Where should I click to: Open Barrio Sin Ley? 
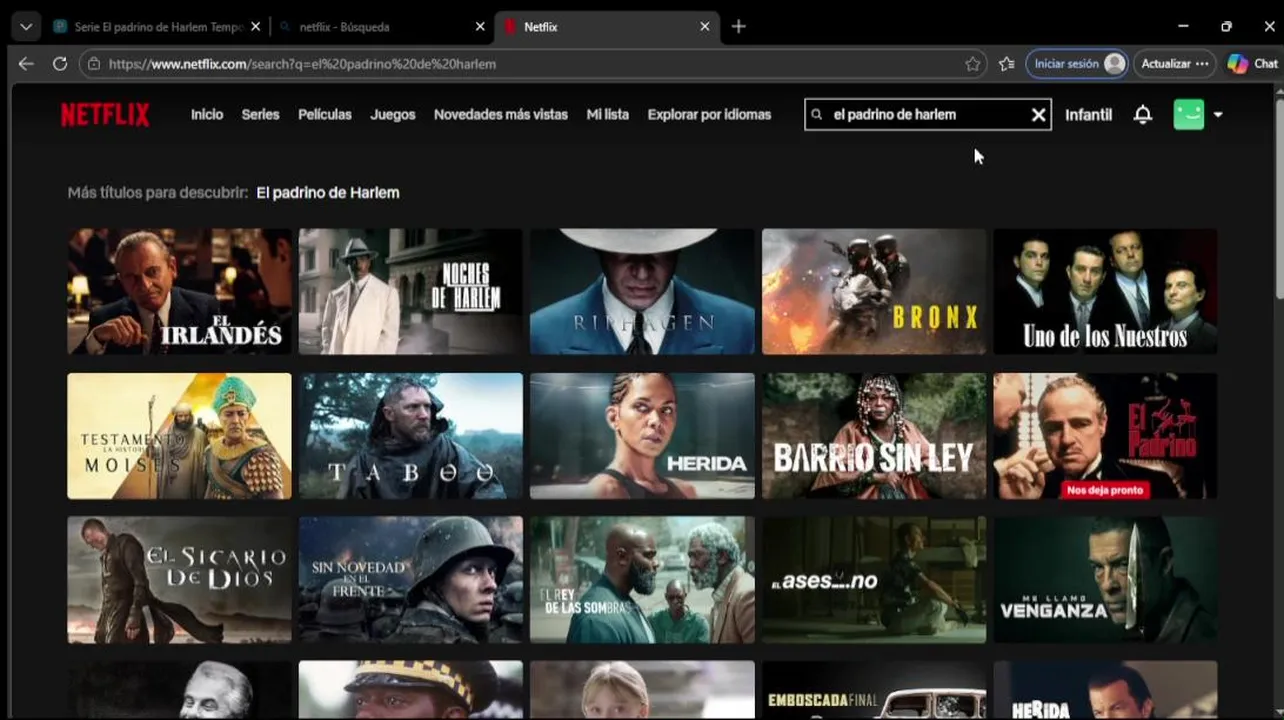click(874, 436)
